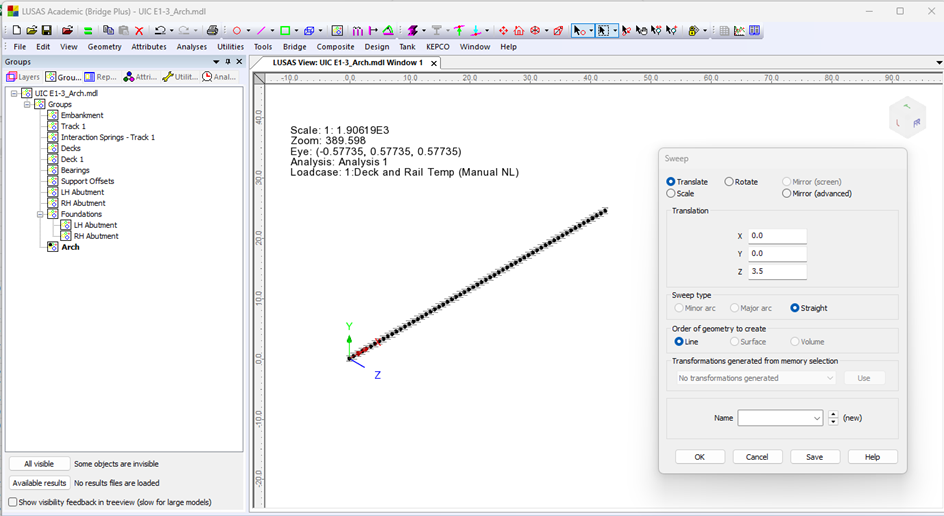Select the new Point geometry tool
This screenshot has width=944, height=516.
237,31
